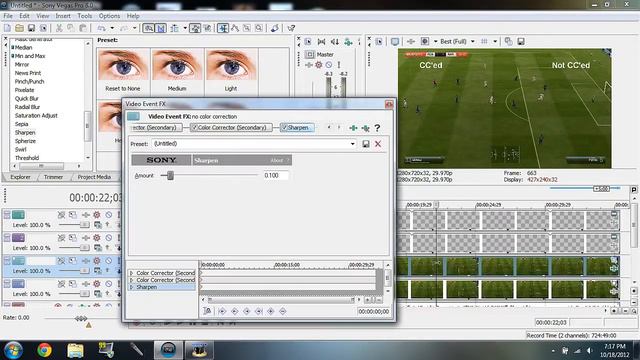
Task: Click the keyframe cursor time field
Action: (x=373, y=311)
